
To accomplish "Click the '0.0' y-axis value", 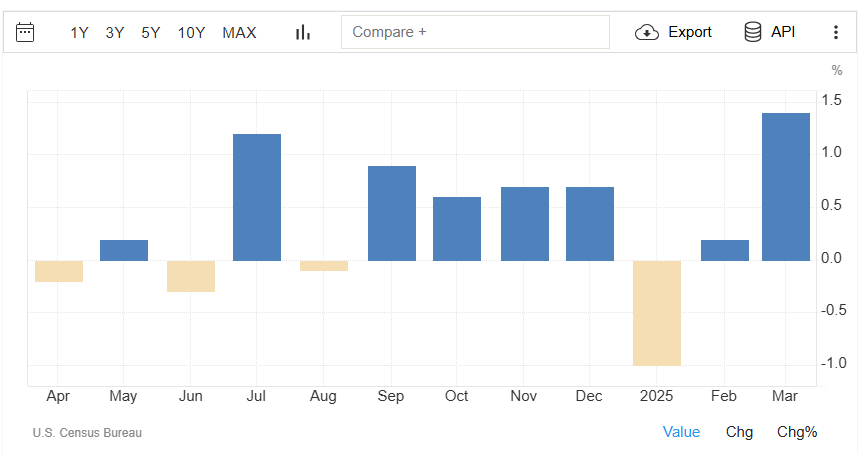I will coord(831,258).
